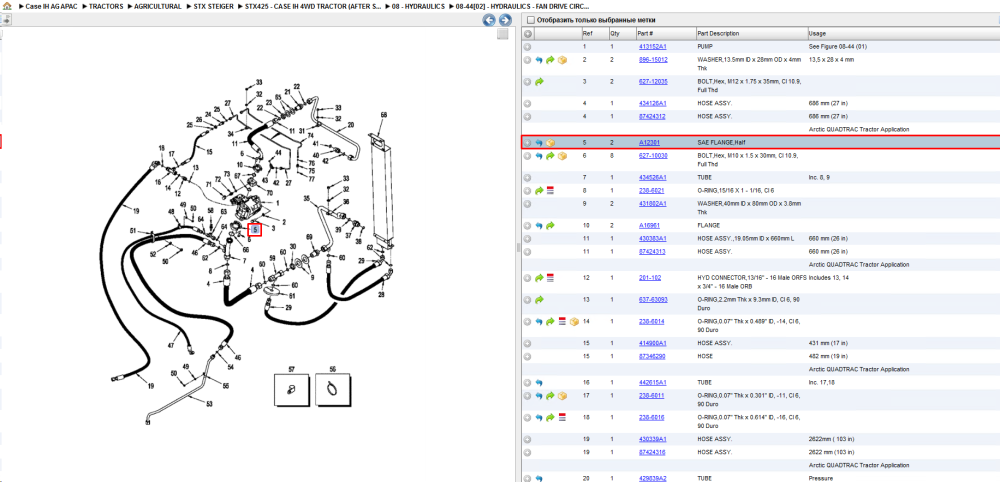Click the green arrow icon for part 627-12035
This screenshot has height=482, width=1000.
pyautogui.click(x=539, y=82)
